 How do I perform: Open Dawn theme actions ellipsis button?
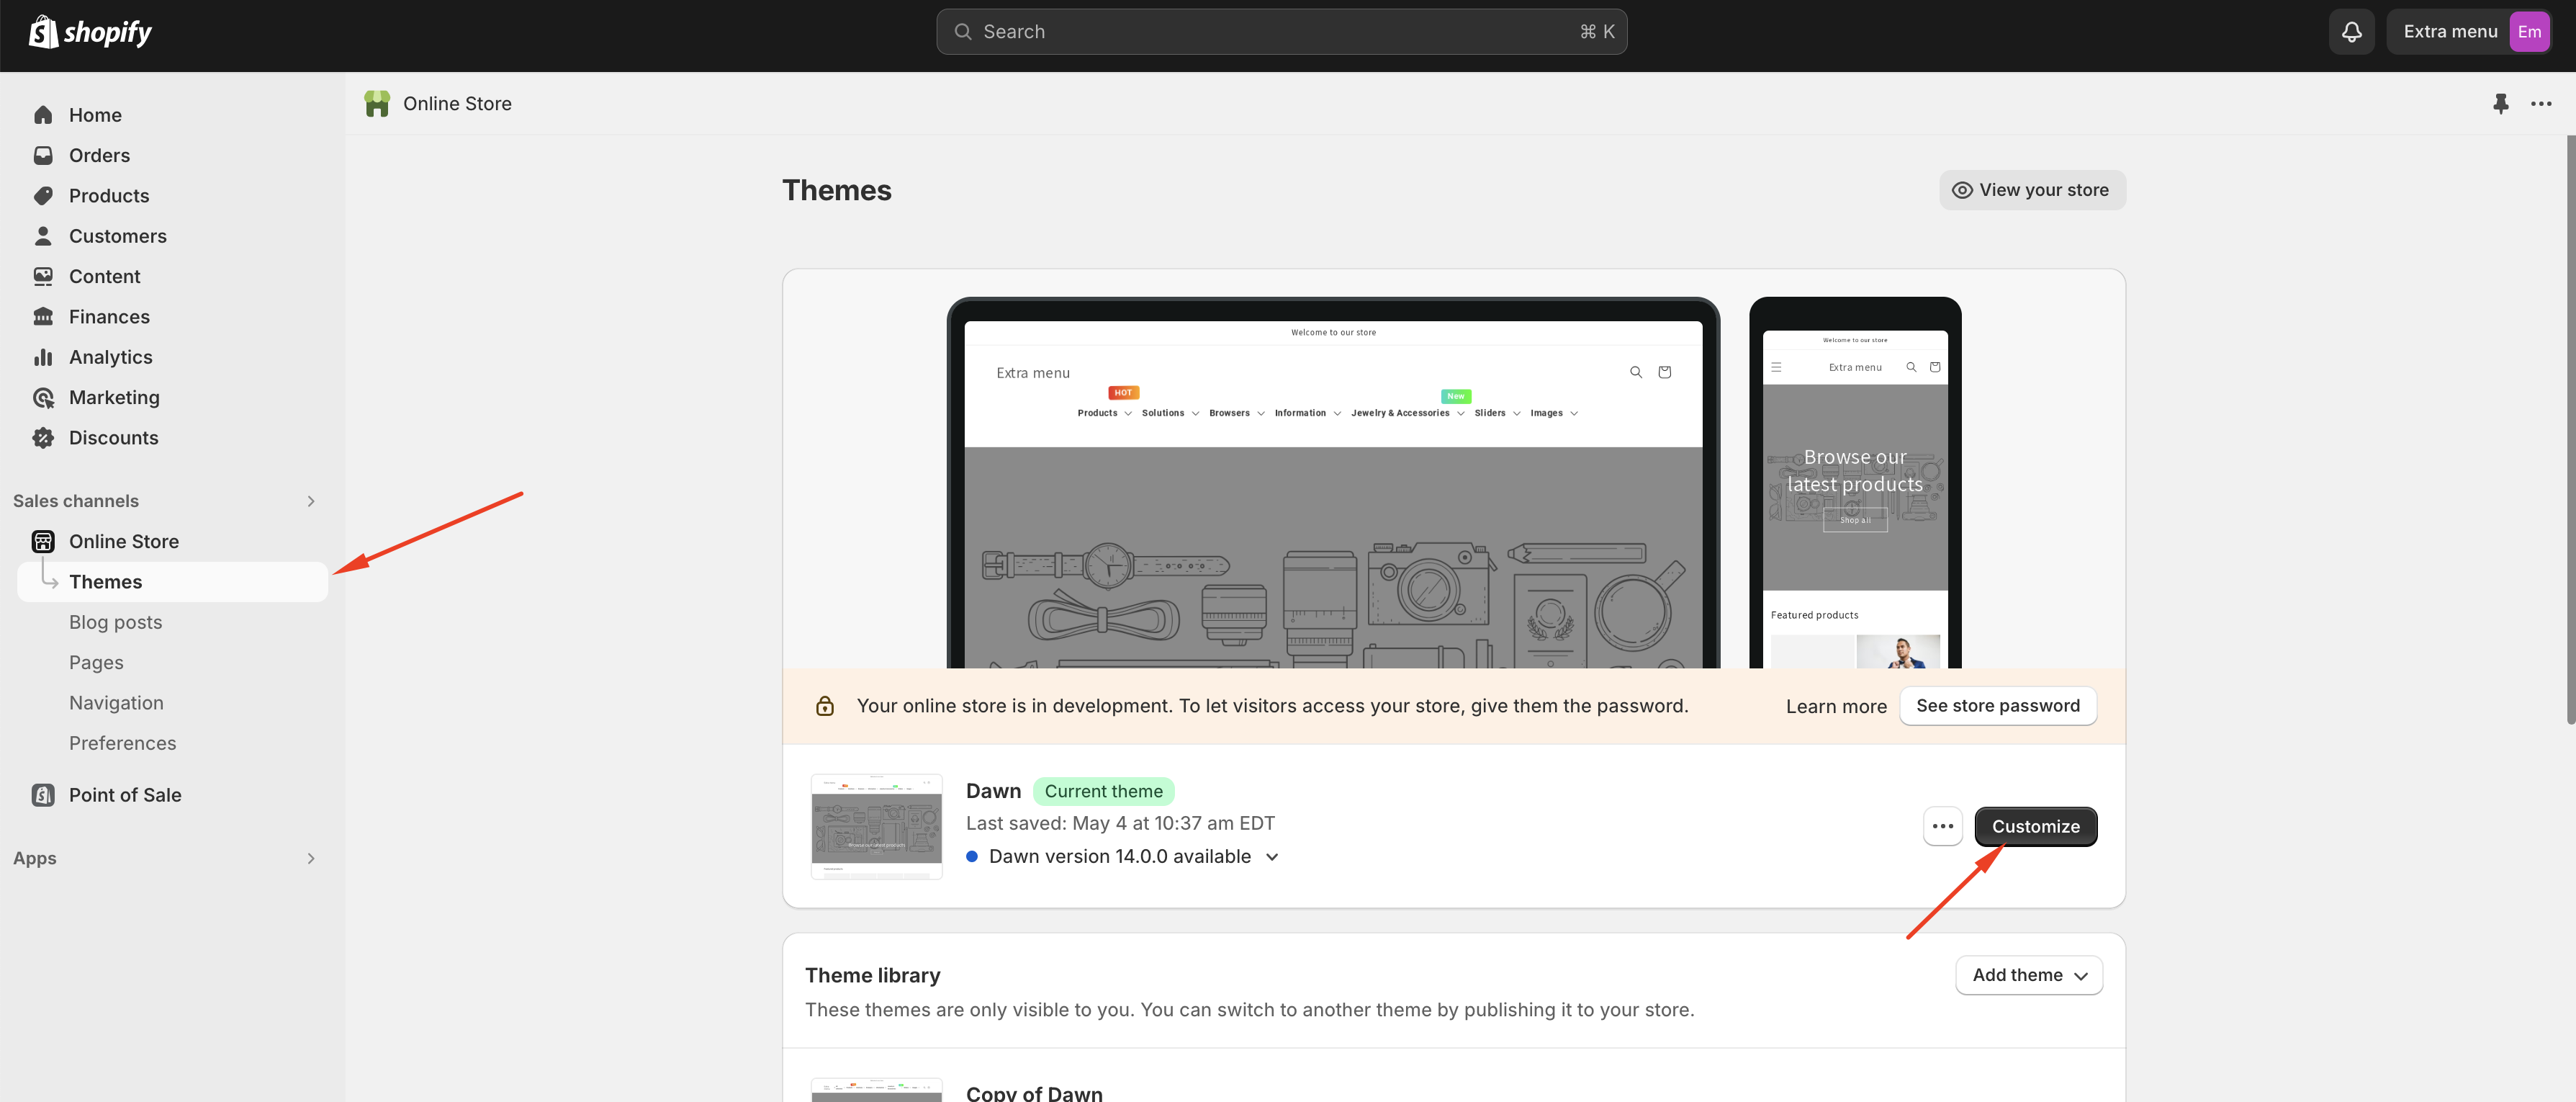[1942, 826]
